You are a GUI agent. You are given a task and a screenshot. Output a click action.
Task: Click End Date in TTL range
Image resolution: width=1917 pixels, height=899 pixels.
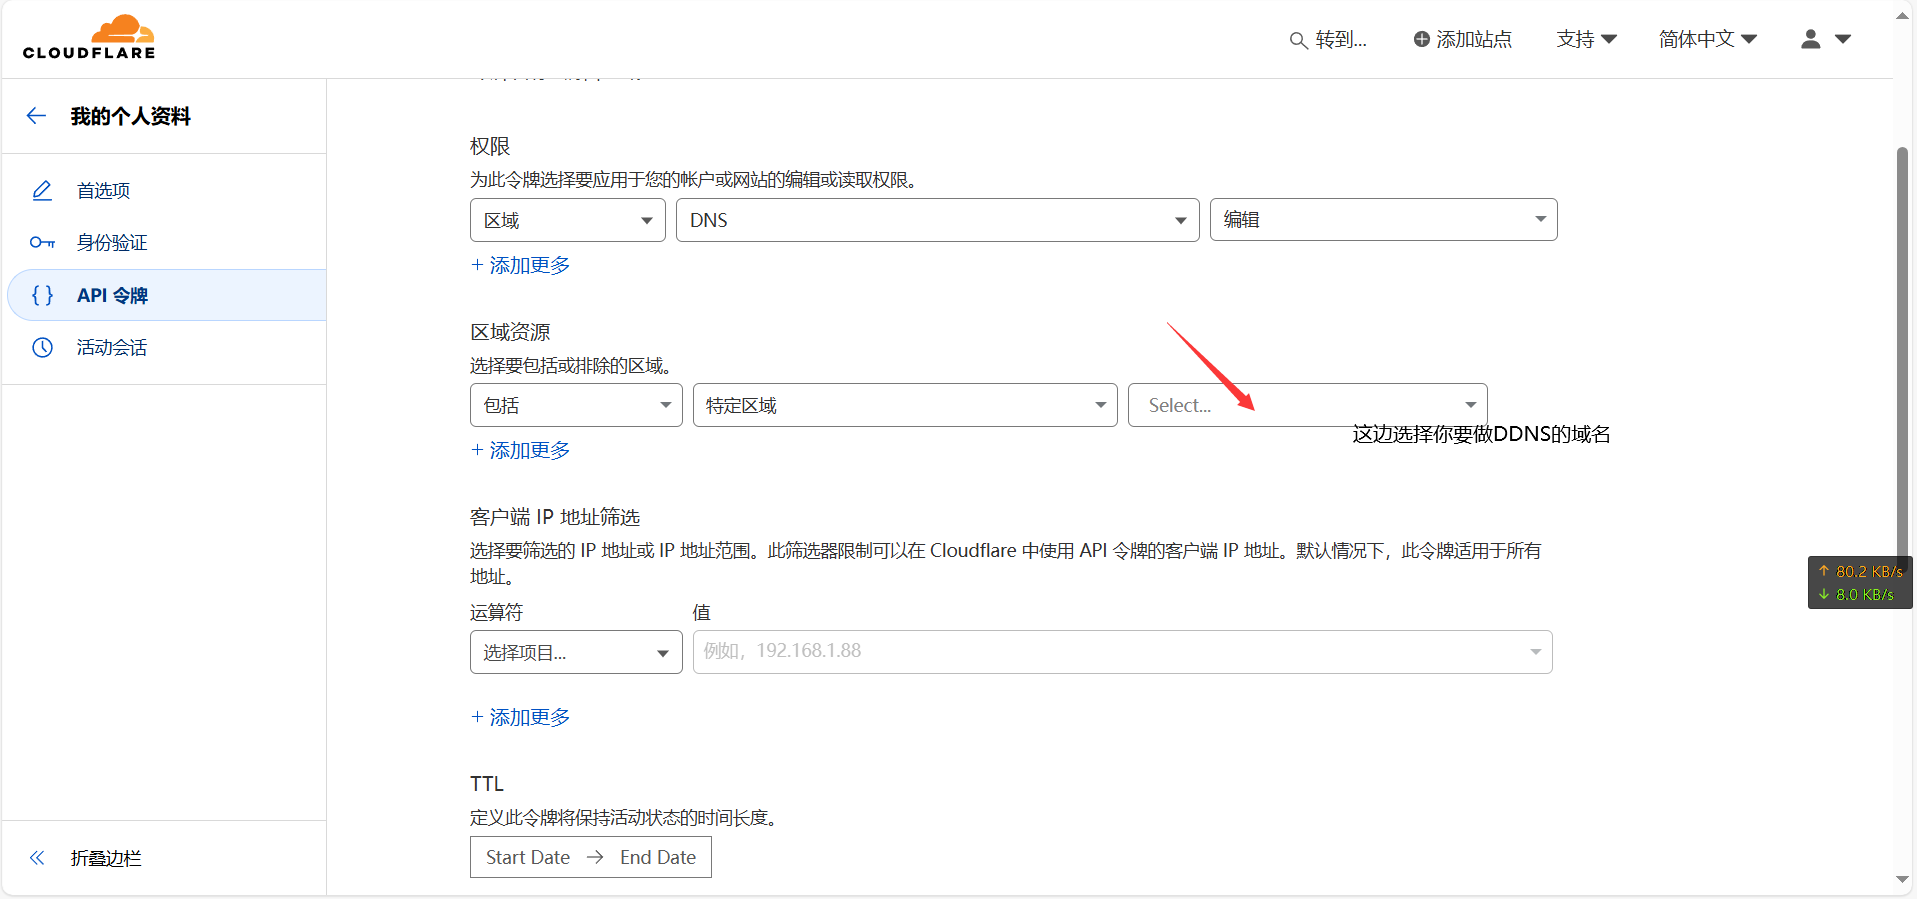[658, 857]
